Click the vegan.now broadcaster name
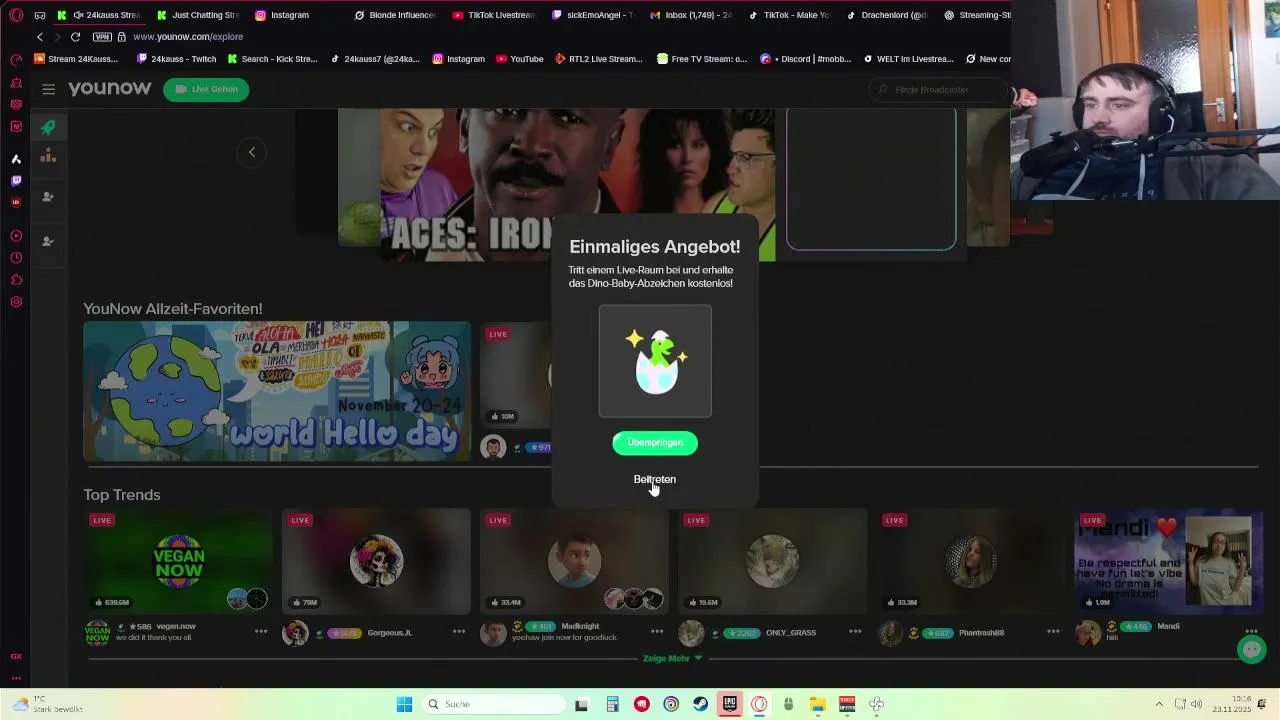The width and height of the screenshot is (1280, 720). coord(176,626)
